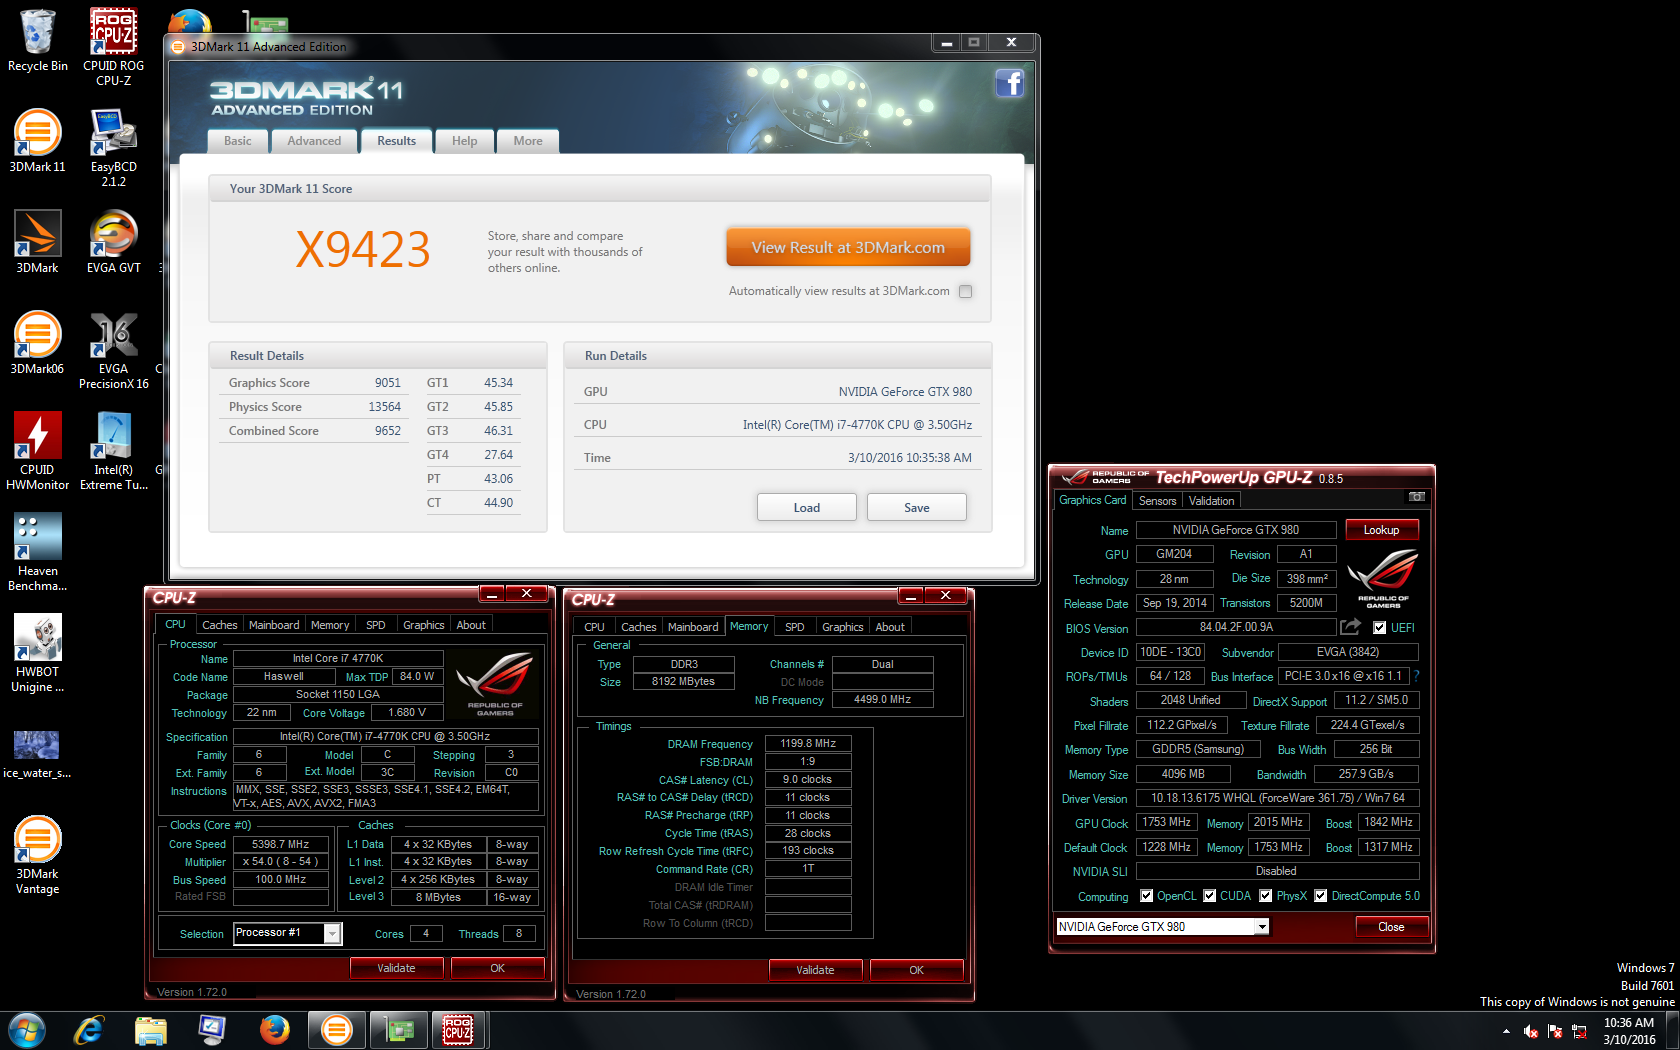Launch 3DMark06 desktop shortcut
The width and height of the screenshot is (1680, 1050).
pyautogui.click(x=38, y=343)
